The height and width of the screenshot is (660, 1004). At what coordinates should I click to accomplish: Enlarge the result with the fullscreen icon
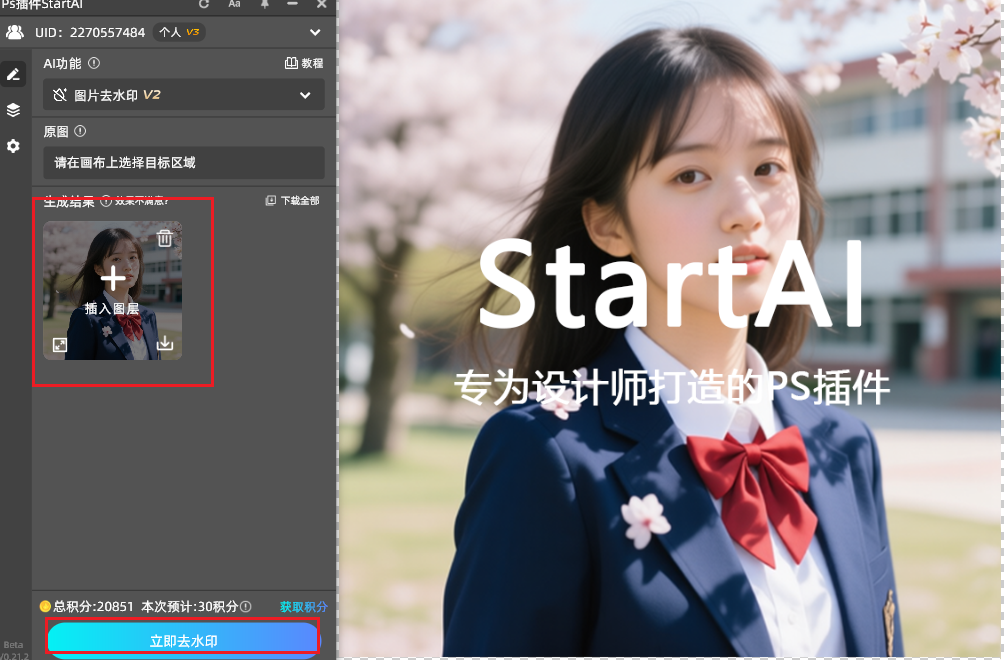[x=60, y=344]
